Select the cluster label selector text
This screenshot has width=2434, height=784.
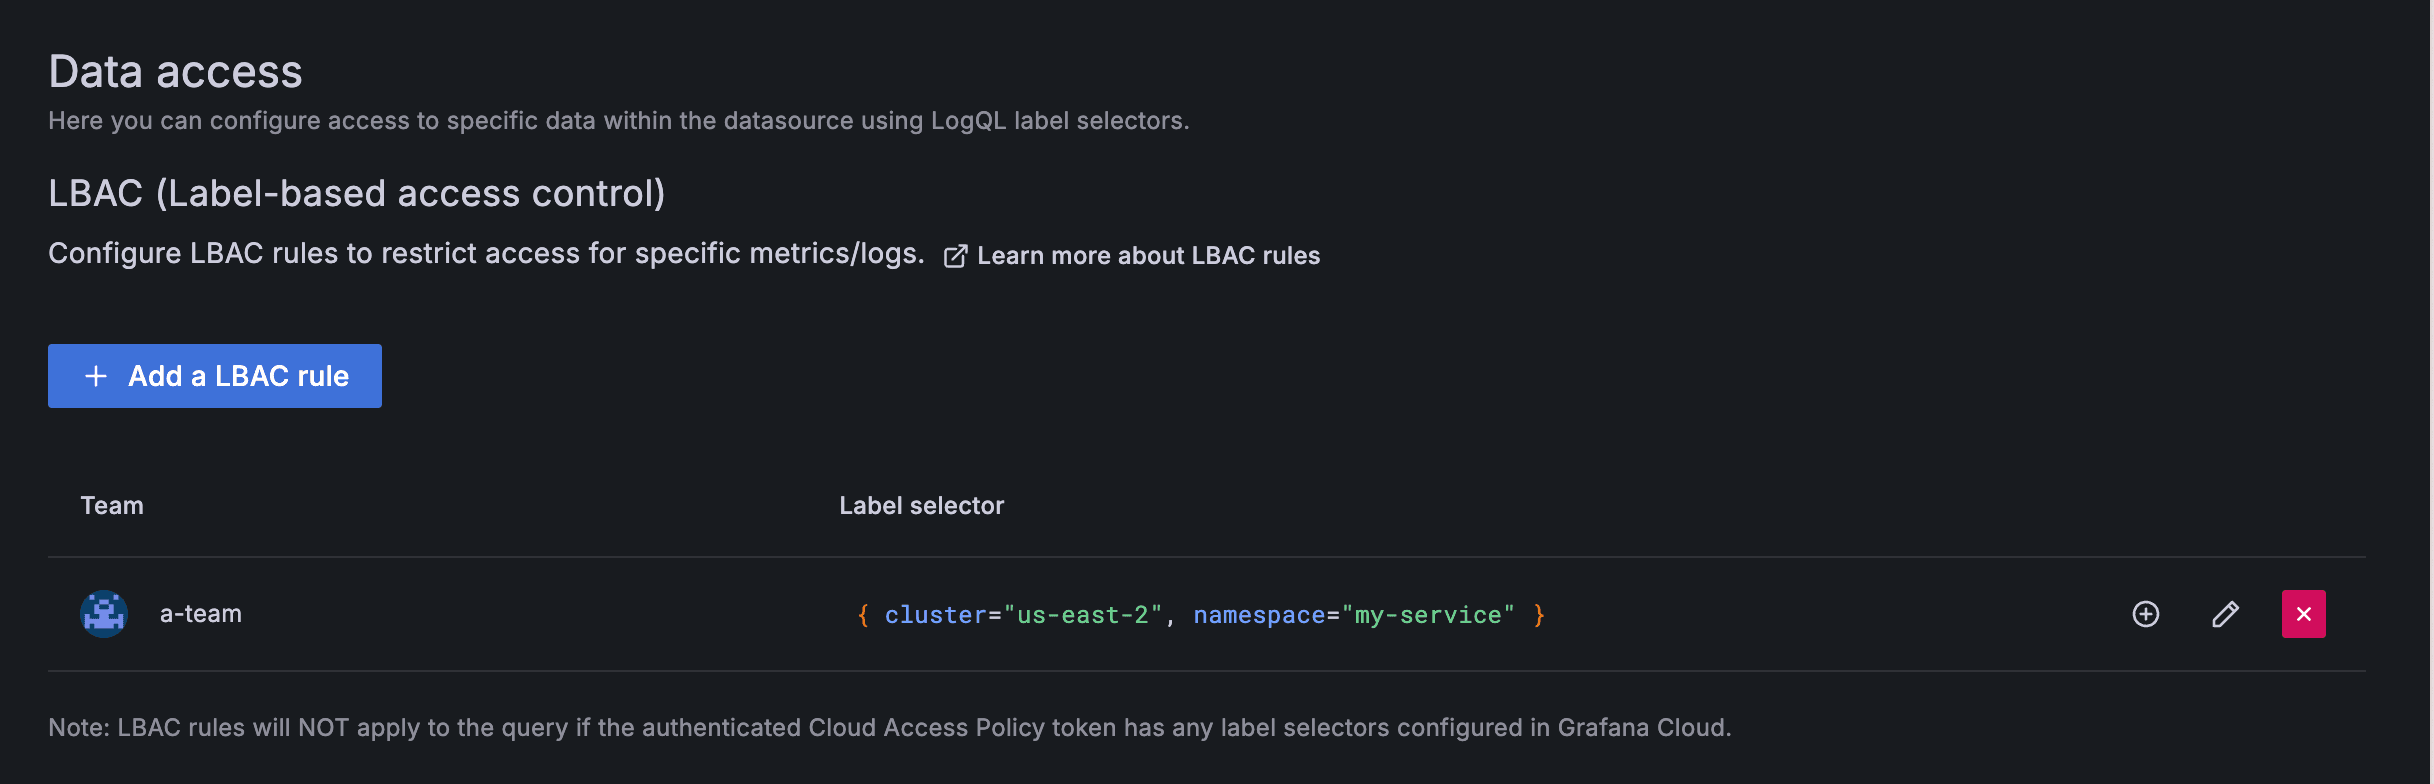(933, 614)
